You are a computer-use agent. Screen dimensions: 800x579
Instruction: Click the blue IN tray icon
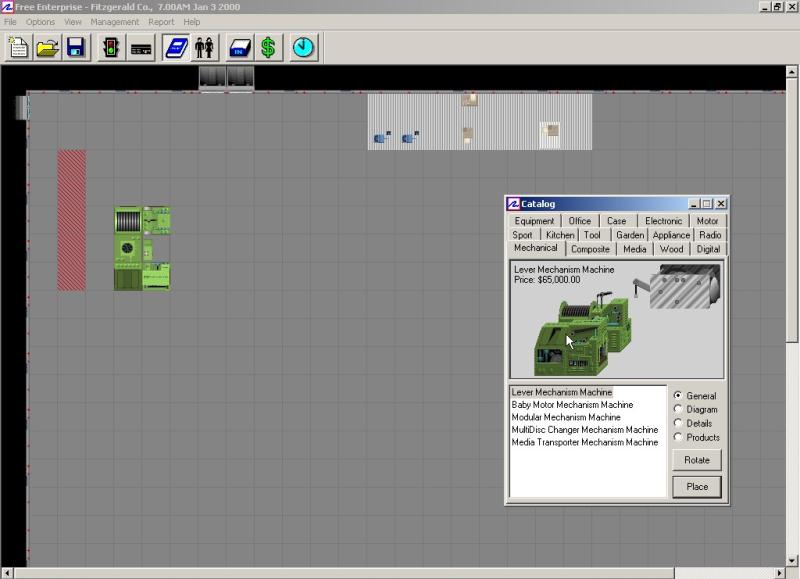(x=240, y=47)
